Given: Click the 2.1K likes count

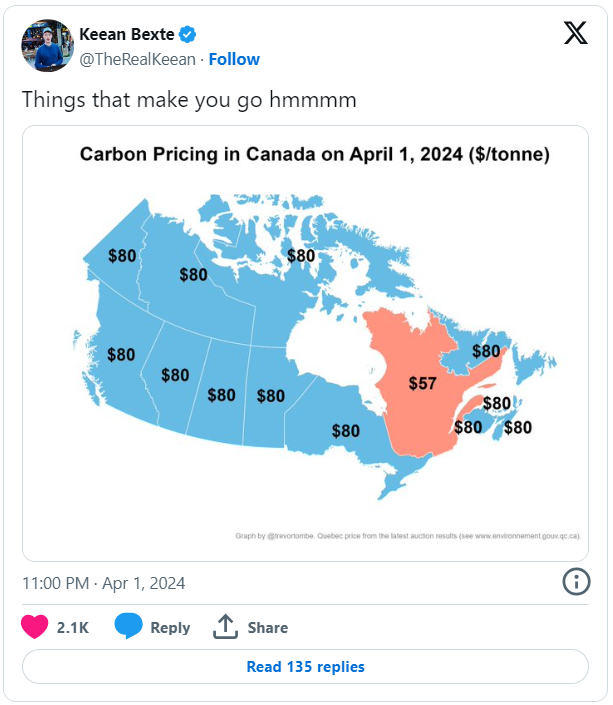Looking at the screenshot, I should point(73,627).
